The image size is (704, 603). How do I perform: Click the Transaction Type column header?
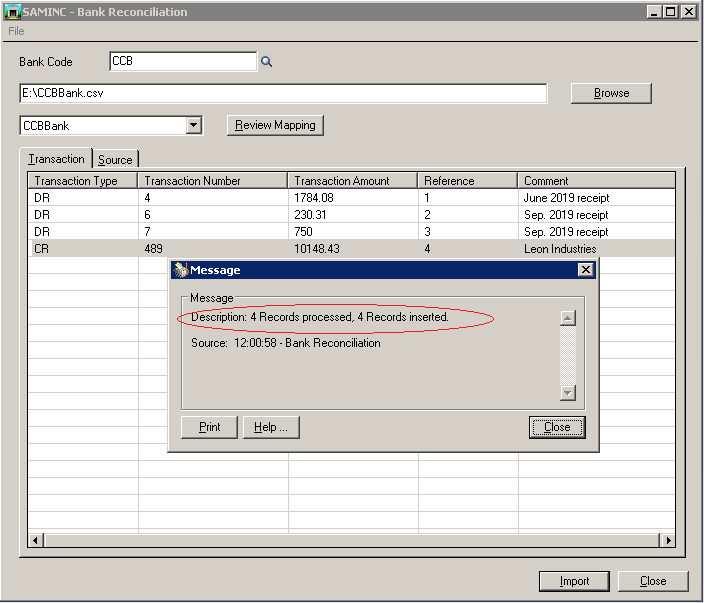[x=83, y=180]
